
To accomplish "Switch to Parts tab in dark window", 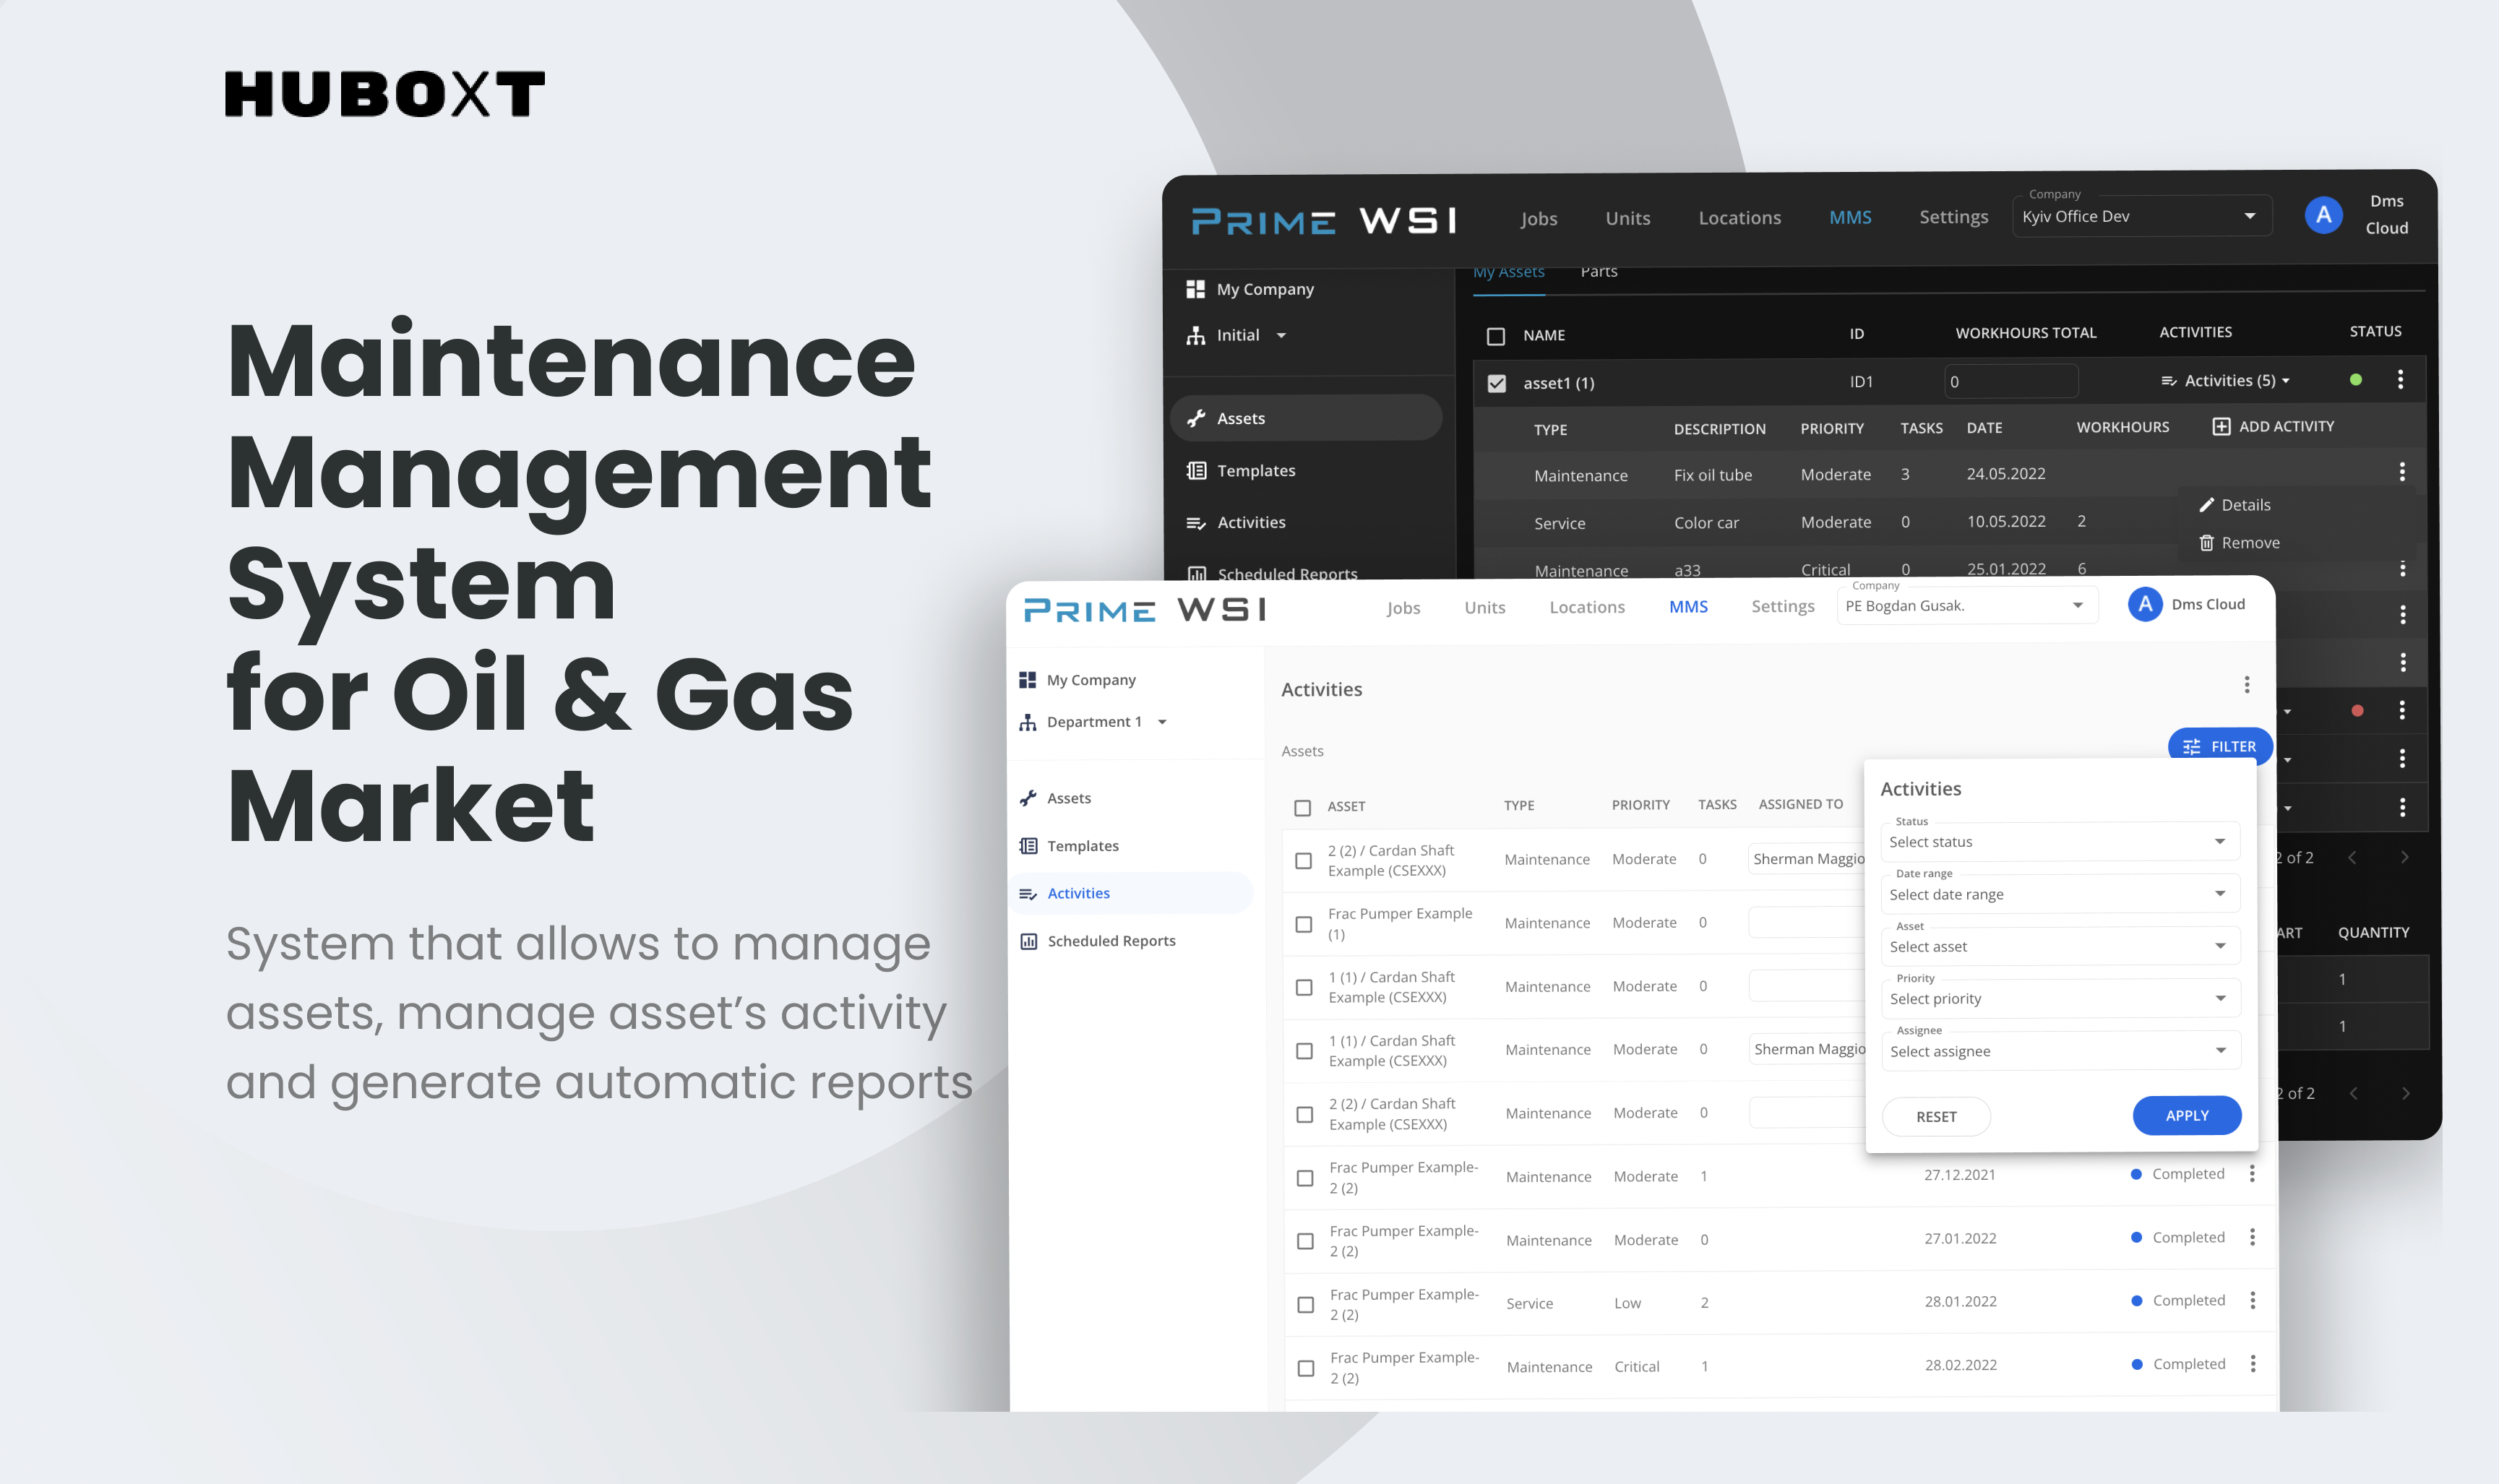I will coord(1598,272).
